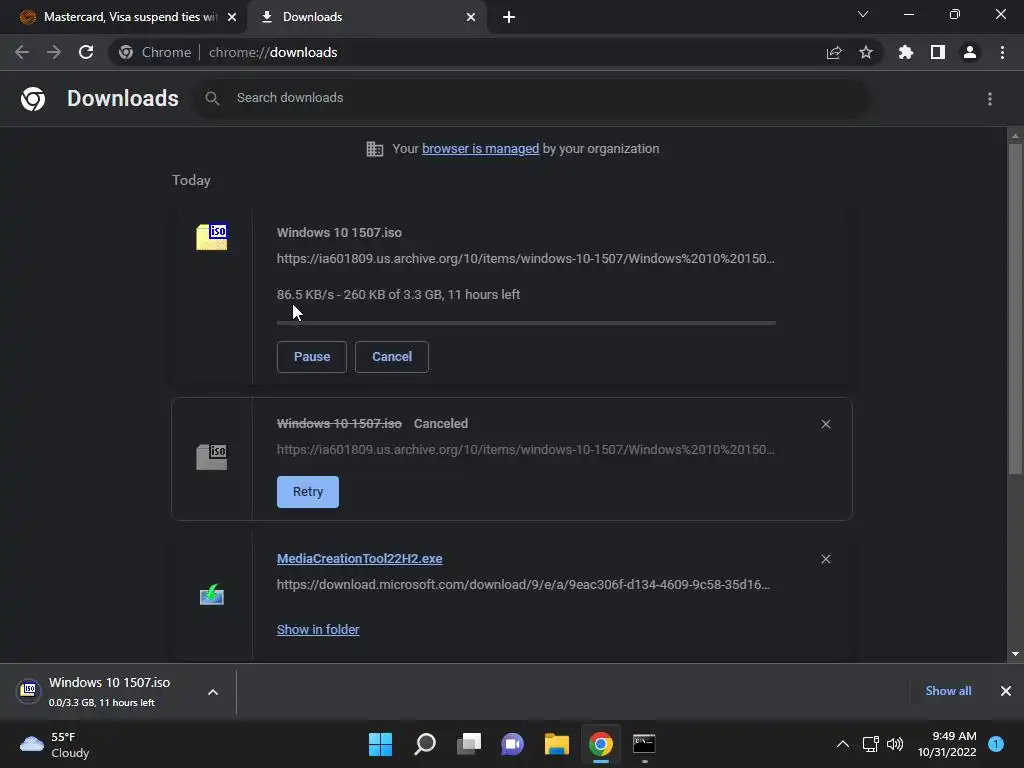Open the Extensions puzzle icon
1024x768 pixels.
tap(906, 52)
